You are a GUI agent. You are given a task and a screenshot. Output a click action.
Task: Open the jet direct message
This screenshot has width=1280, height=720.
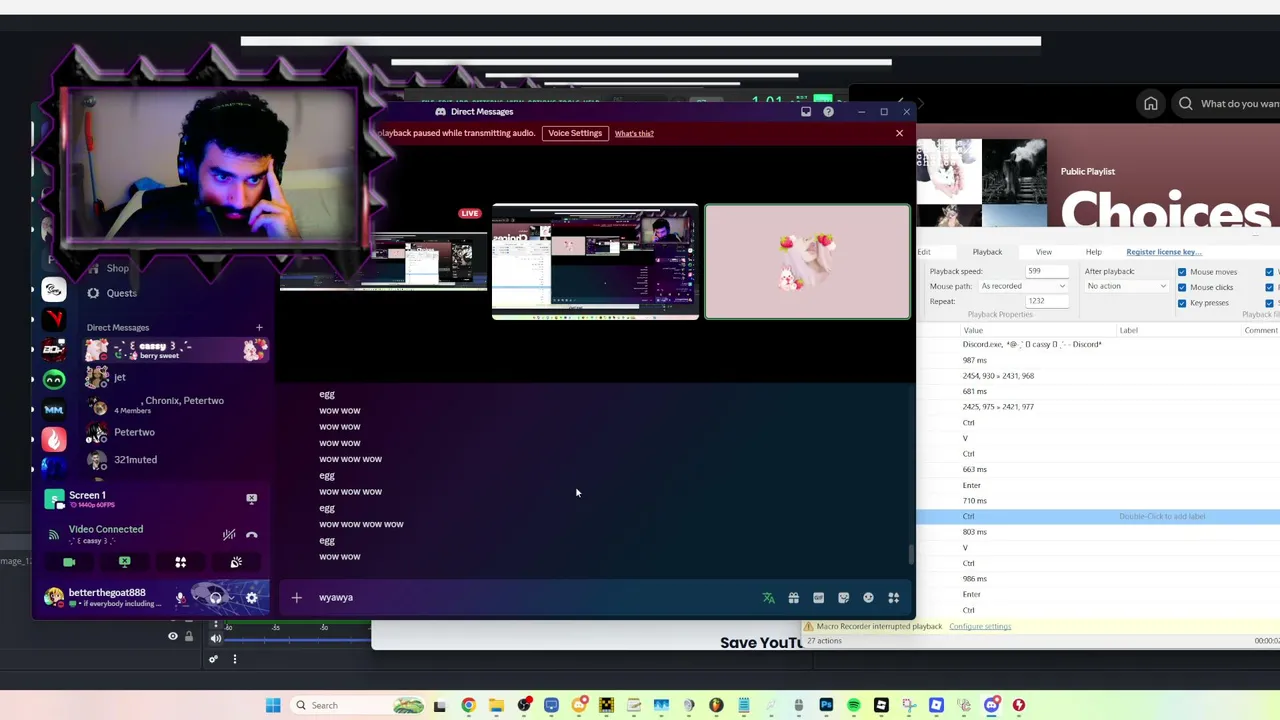[x=177, y=377]
